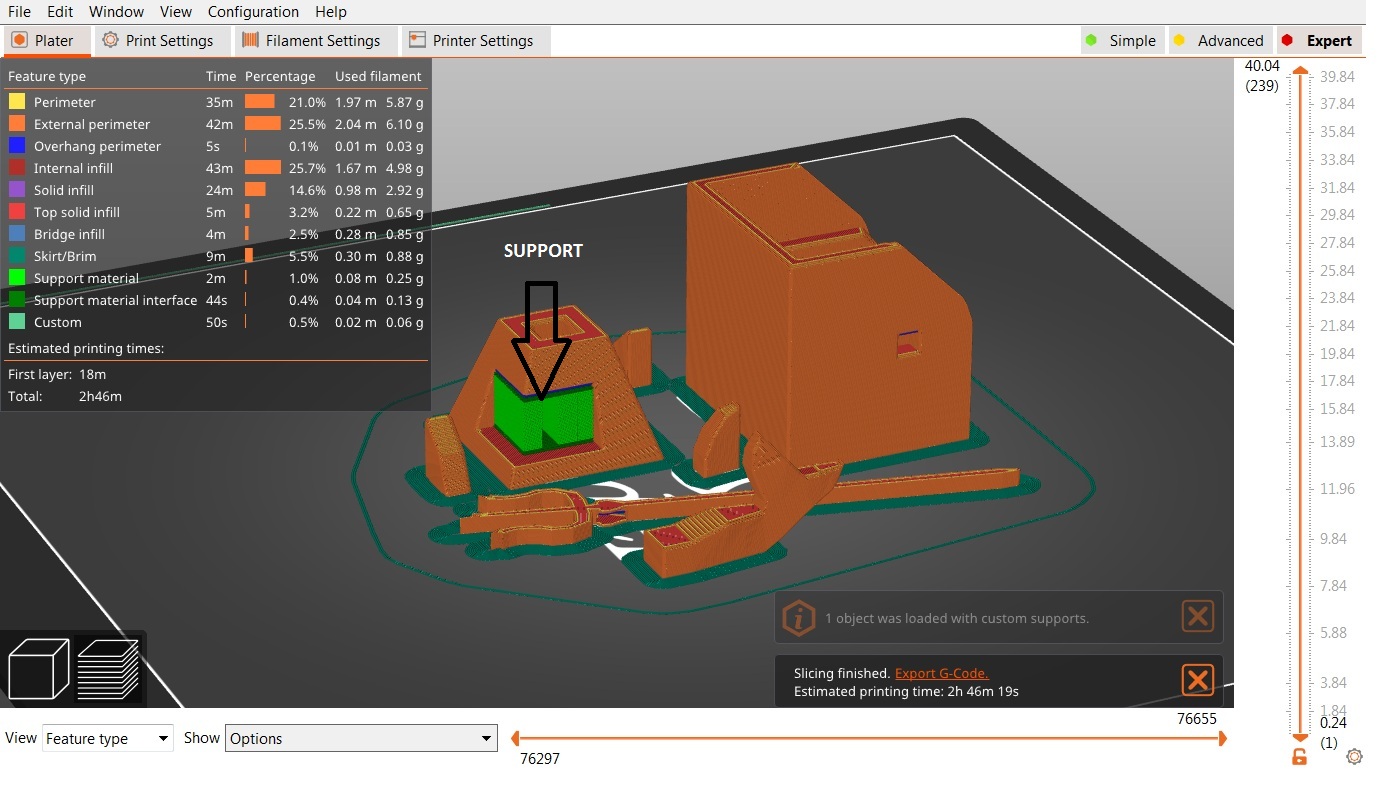Switch to Simple mode

coord(1122,41)
